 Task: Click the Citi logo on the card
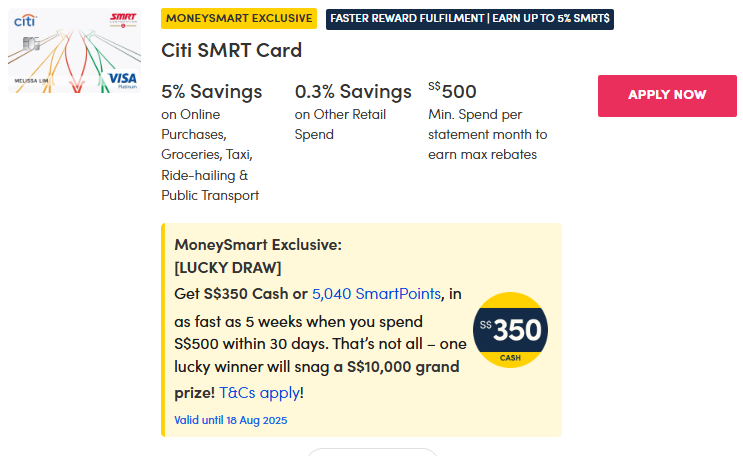coord(25,20)
